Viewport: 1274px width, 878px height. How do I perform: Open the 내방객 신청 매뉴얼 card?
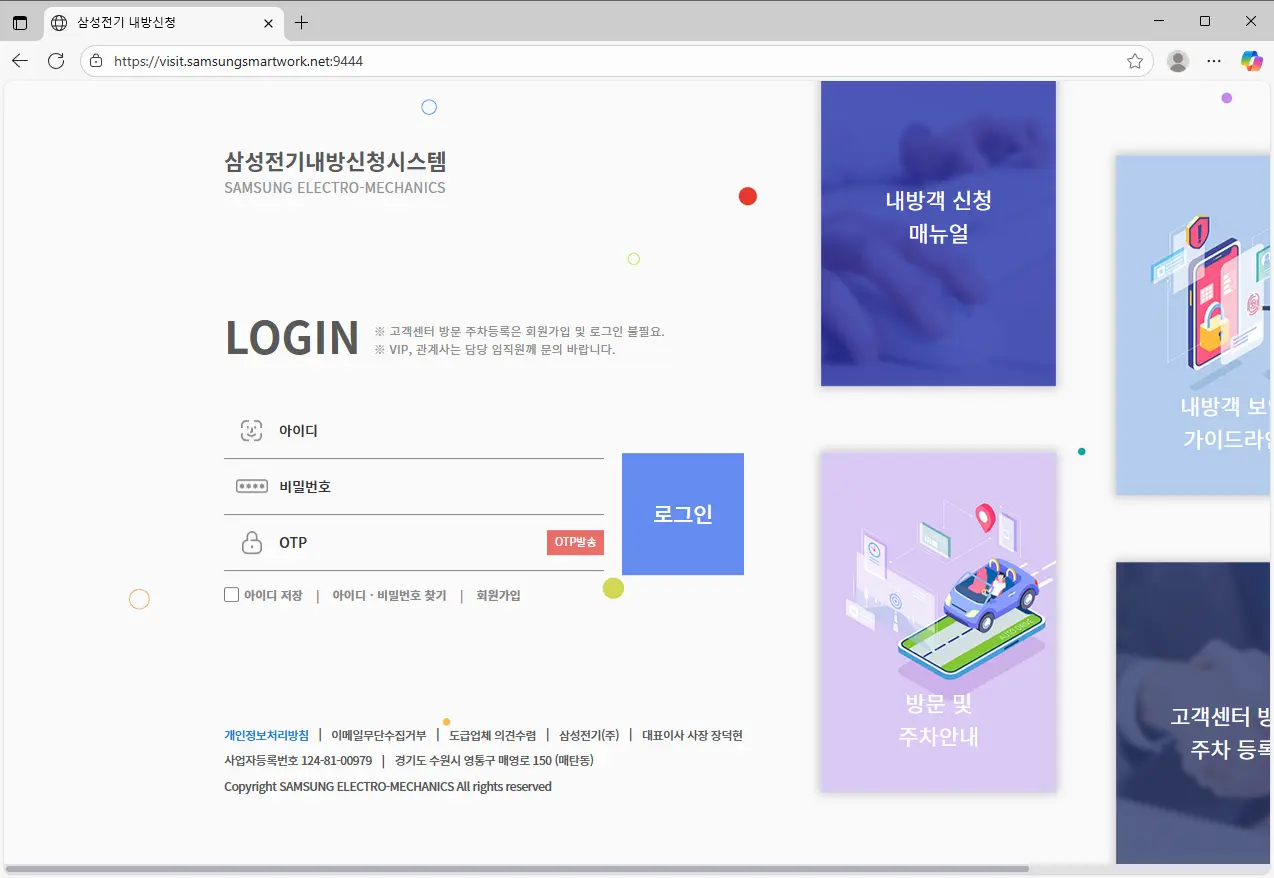(x=938, y=233)
